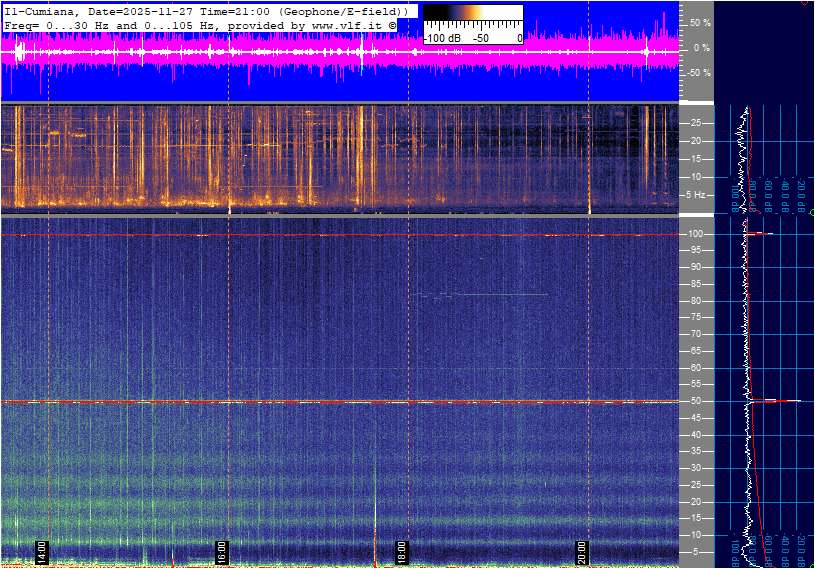Click the 50 % amplitude axis label
Image resolution: width=815 pixels, height=569 pixels.
point(700,22)
